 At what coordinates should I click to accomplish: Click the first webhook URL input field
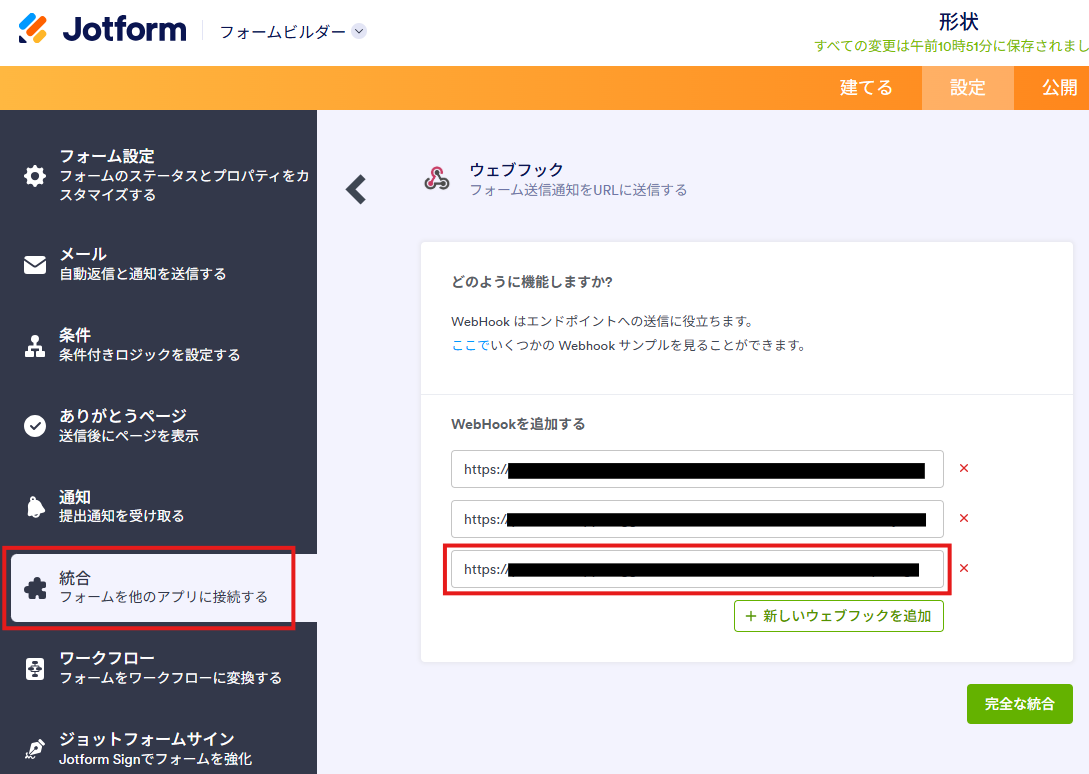coord(696,469)
